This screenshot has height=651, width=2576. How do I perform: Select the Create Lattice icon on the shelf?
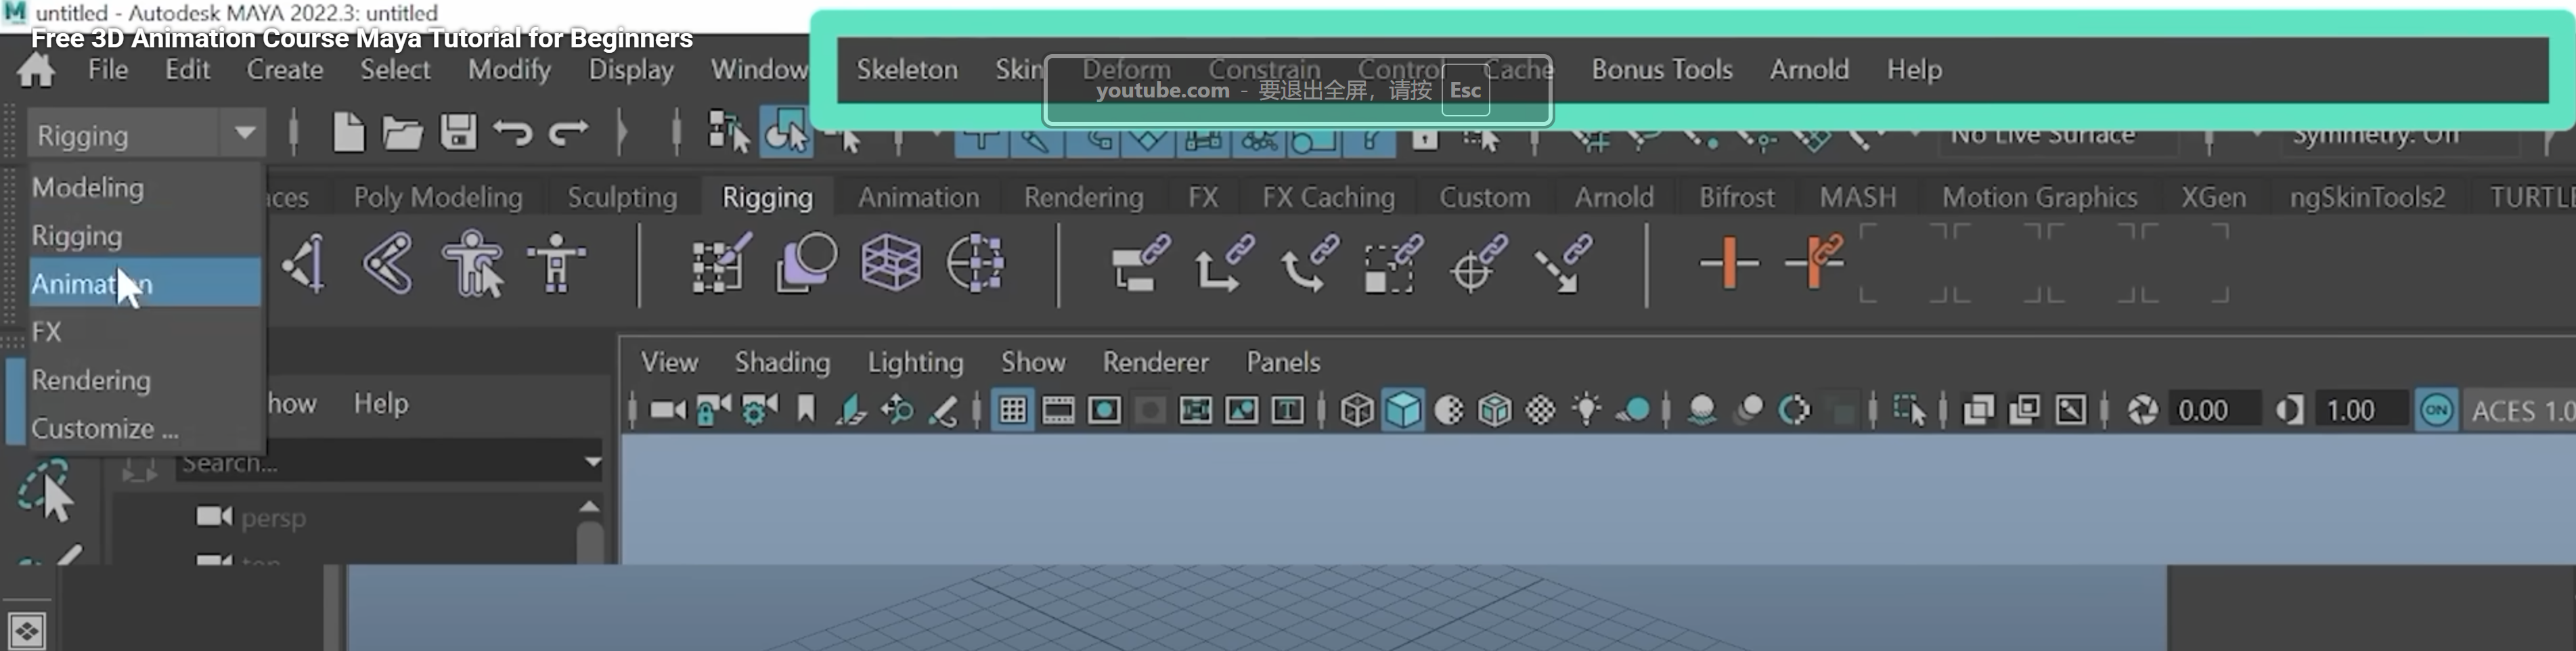[890, 264]
